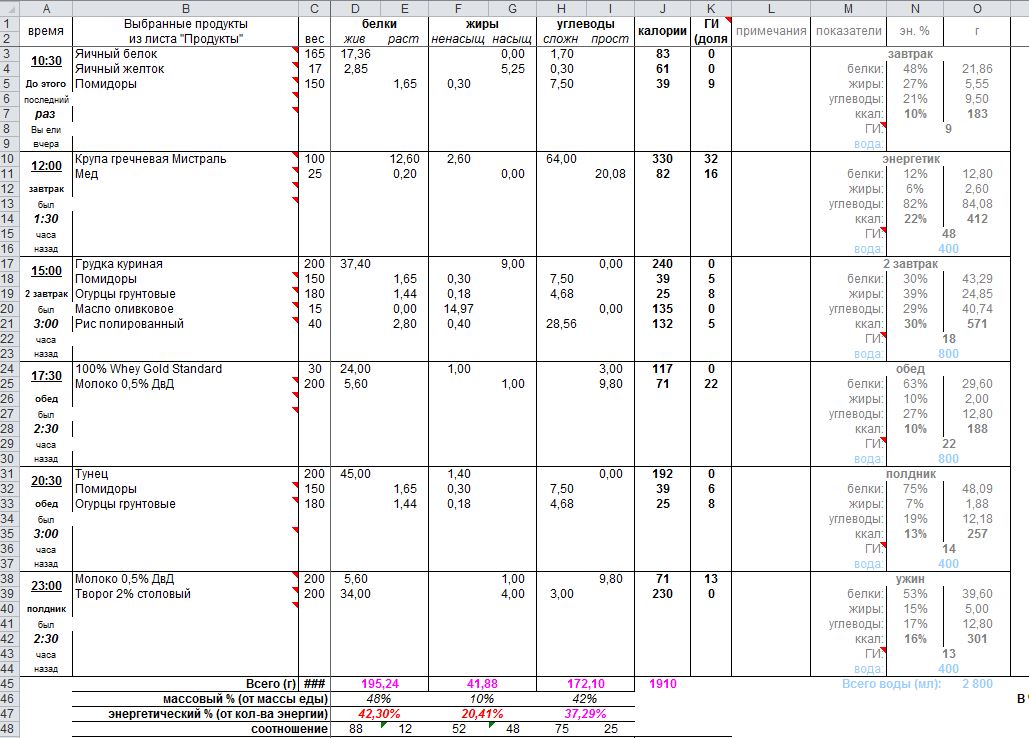Click the time cell '15:00'
1029x738 pixels.
(46, 271)
